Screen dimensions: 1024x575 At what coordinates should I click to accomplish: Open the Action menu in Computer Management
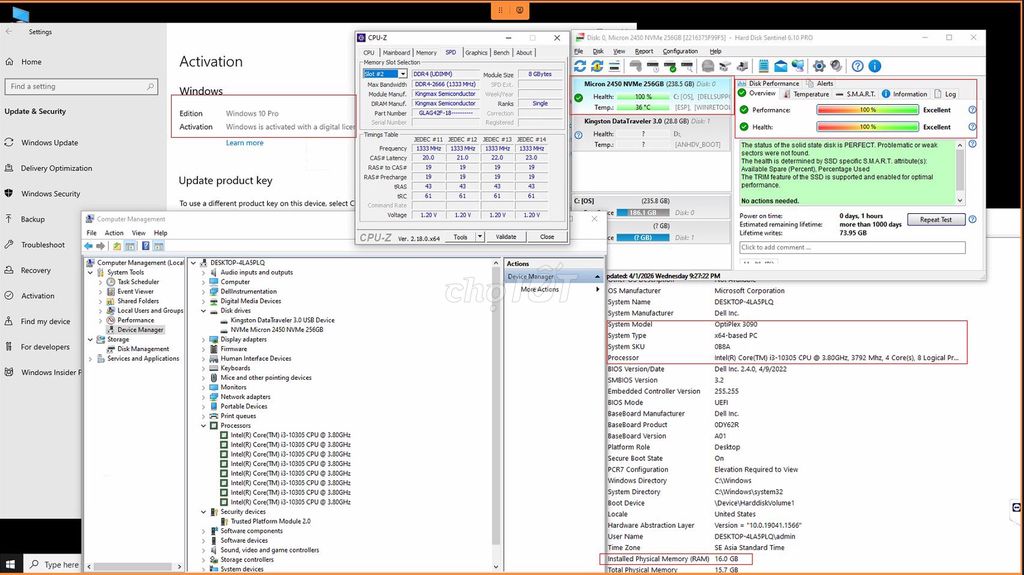point(114,233)
